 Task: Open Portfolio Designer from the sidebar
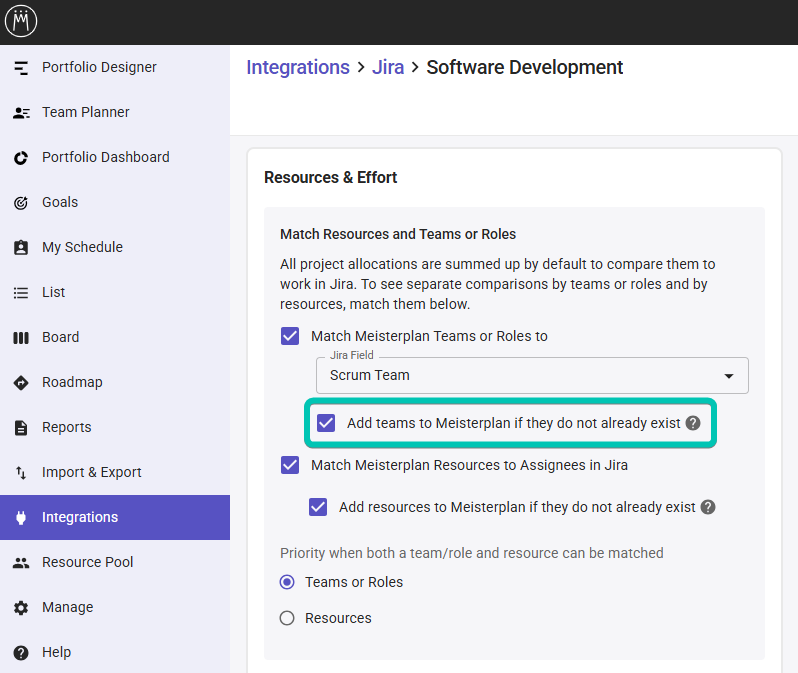(x=115, y=67)
